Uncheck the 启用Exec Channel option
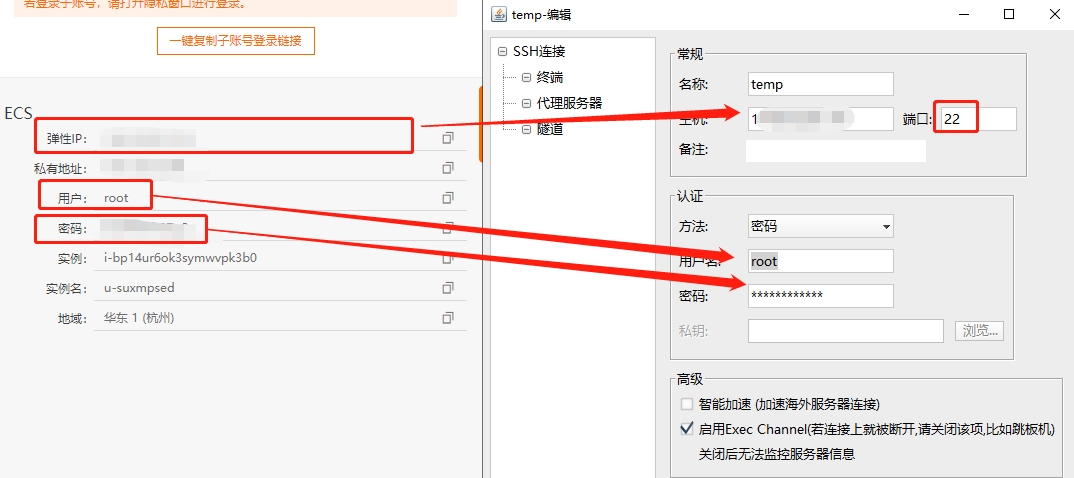 [x=687, y=429]
